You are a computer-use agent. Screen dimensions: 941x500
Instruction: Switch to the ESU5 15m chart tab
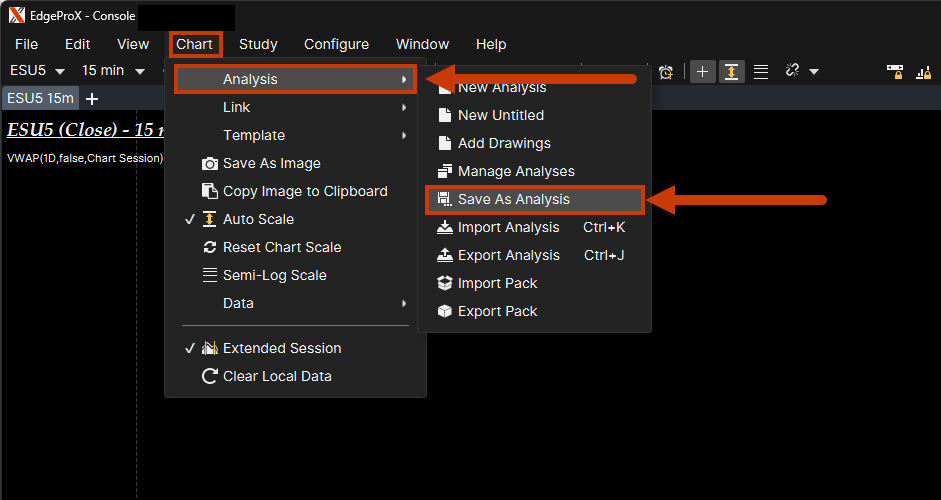tap(39, 98)
